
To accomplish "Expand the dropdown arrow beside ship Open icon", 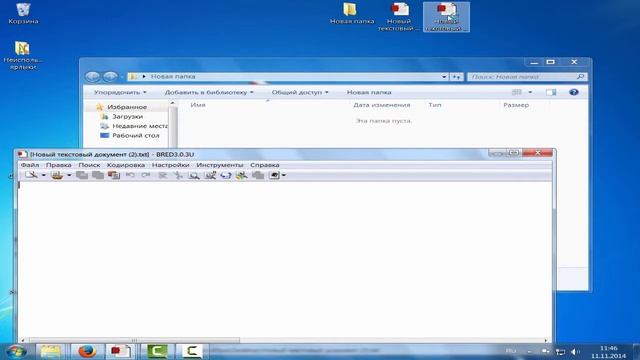I will point(69,175).
